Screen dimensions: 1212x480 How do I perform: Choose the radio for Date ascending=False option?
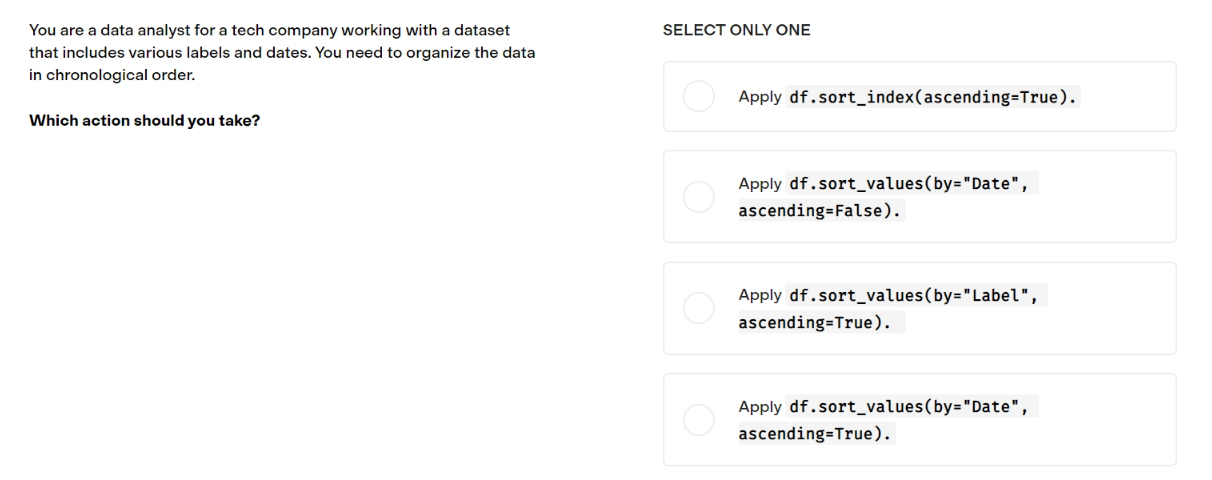(698, 197)
